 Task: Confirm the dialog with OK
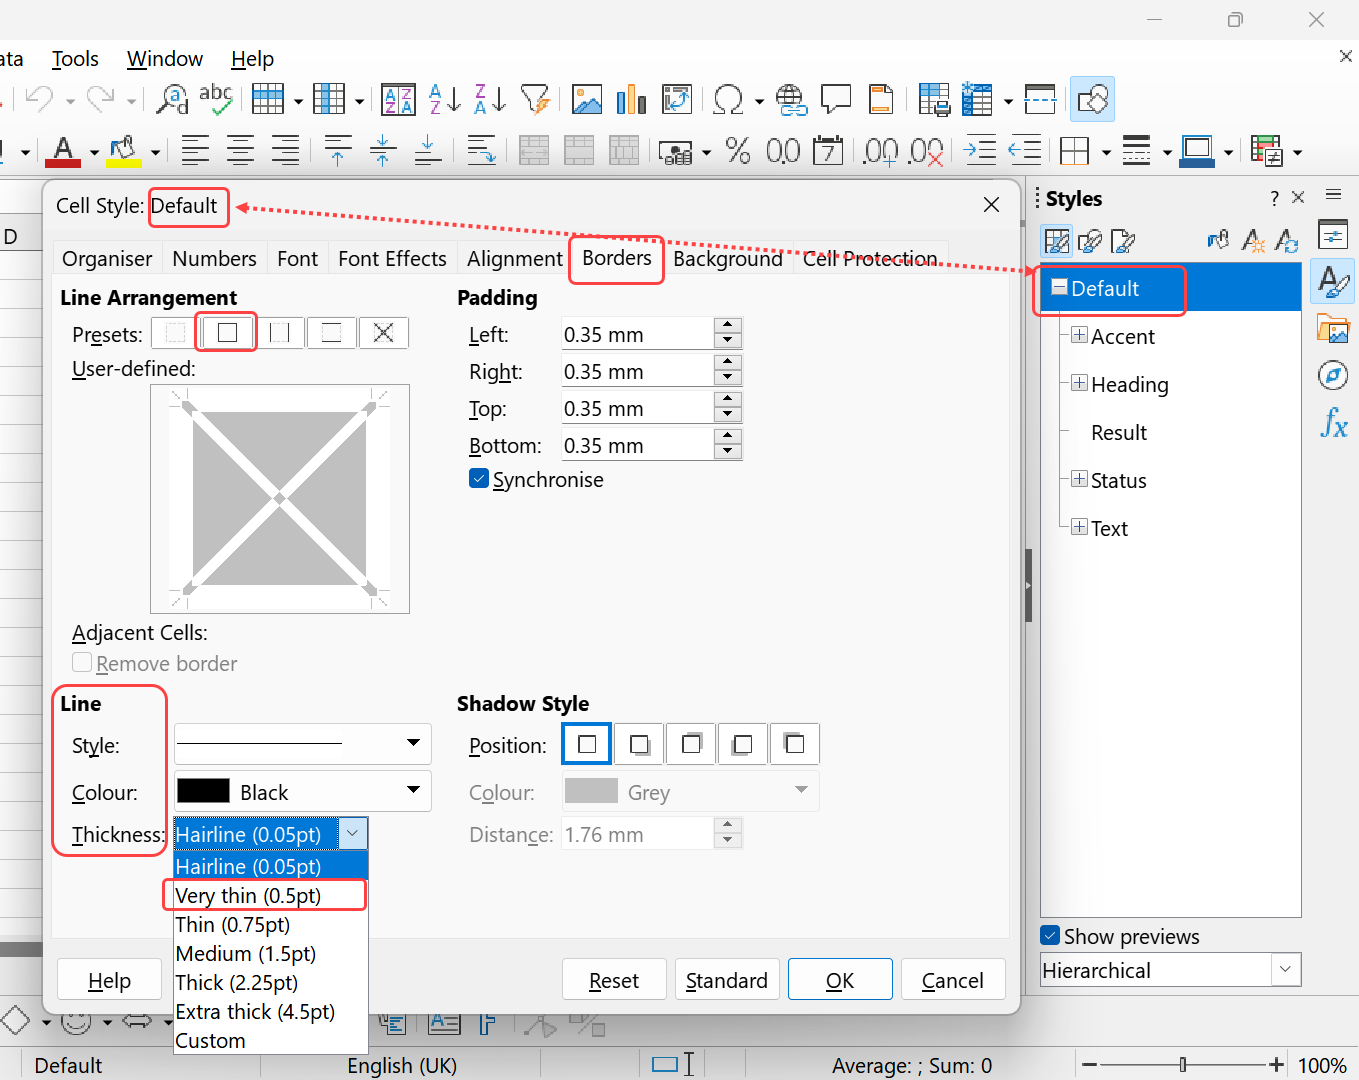tap(840, 979)
